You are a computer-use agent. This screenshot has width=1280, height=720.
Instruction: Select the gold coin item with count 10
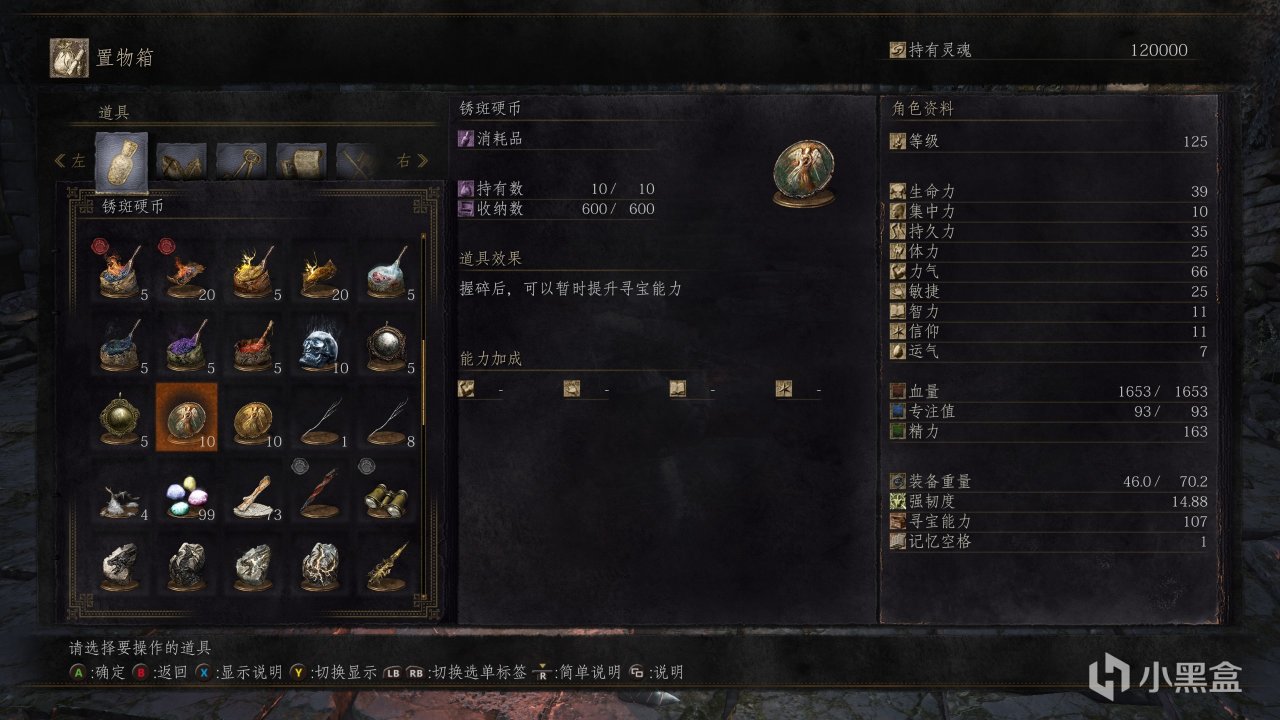click(x=253, y=417)
